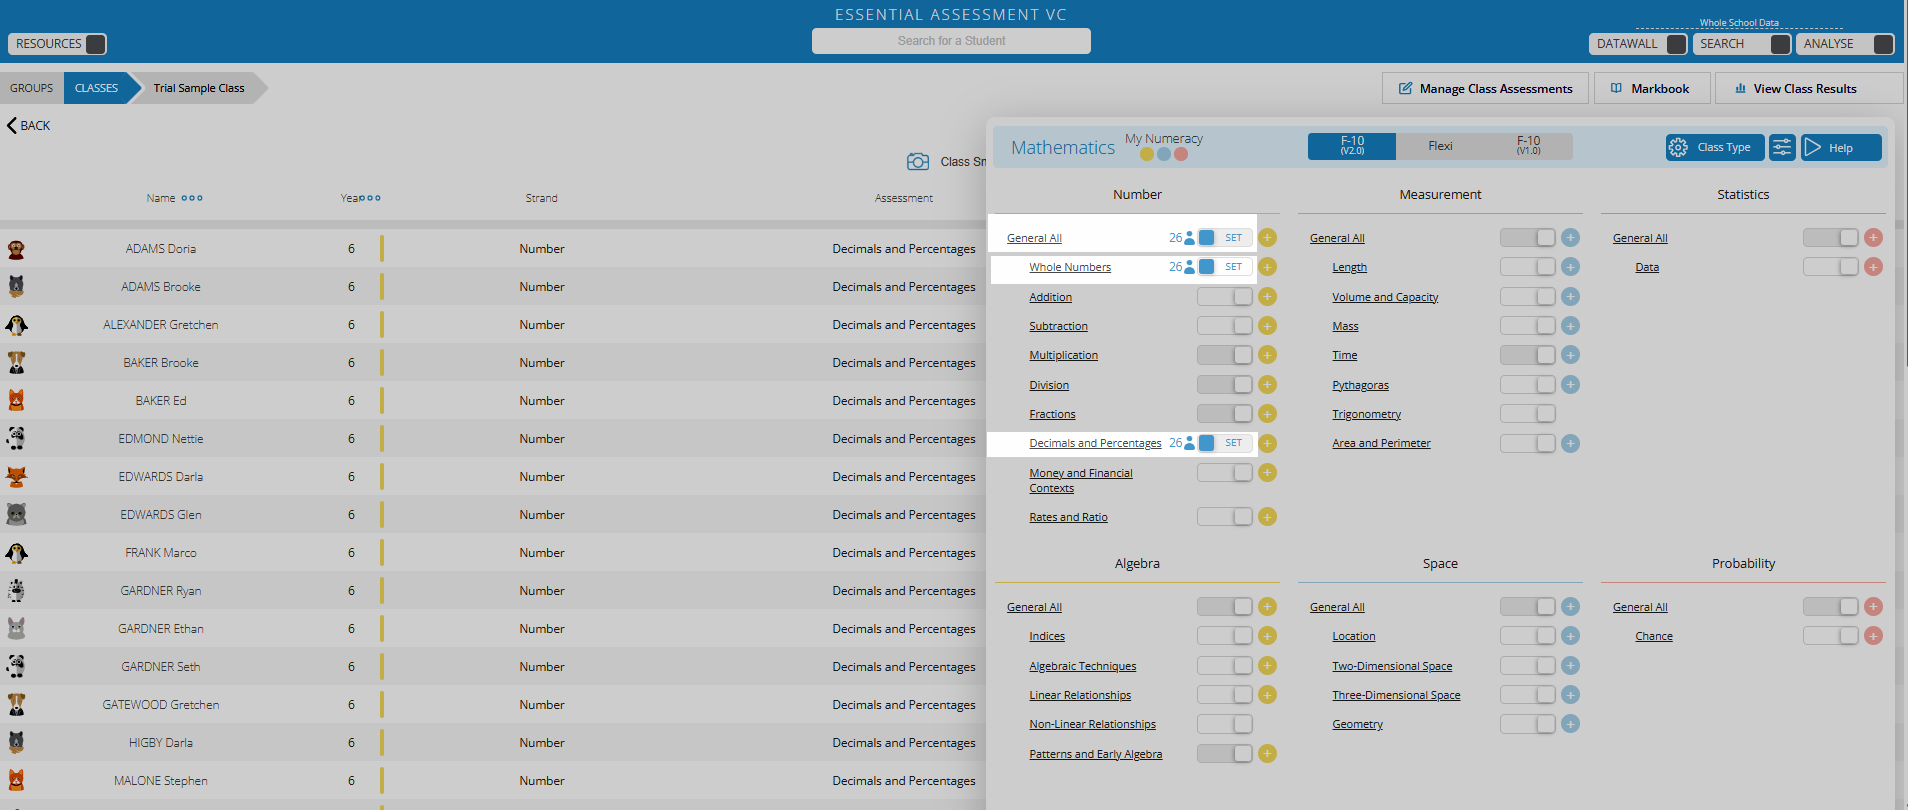The image size is (1908, 810).
Task: Click the red My Numeracy dot
Action: (1181, 154)
